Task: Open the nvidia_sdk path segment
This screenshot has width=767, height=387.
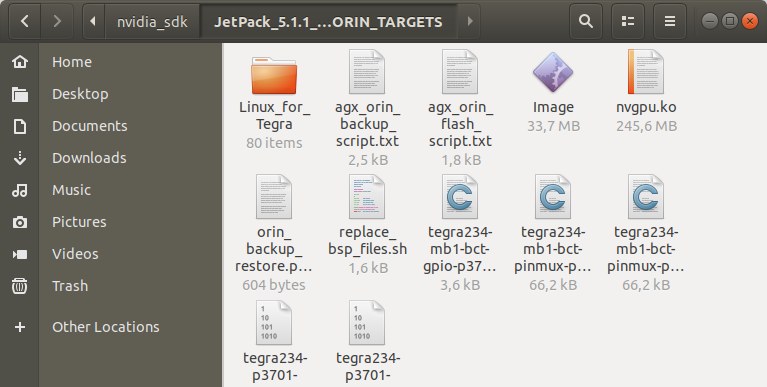Action: pyautogui.click(x=152, y=21)
